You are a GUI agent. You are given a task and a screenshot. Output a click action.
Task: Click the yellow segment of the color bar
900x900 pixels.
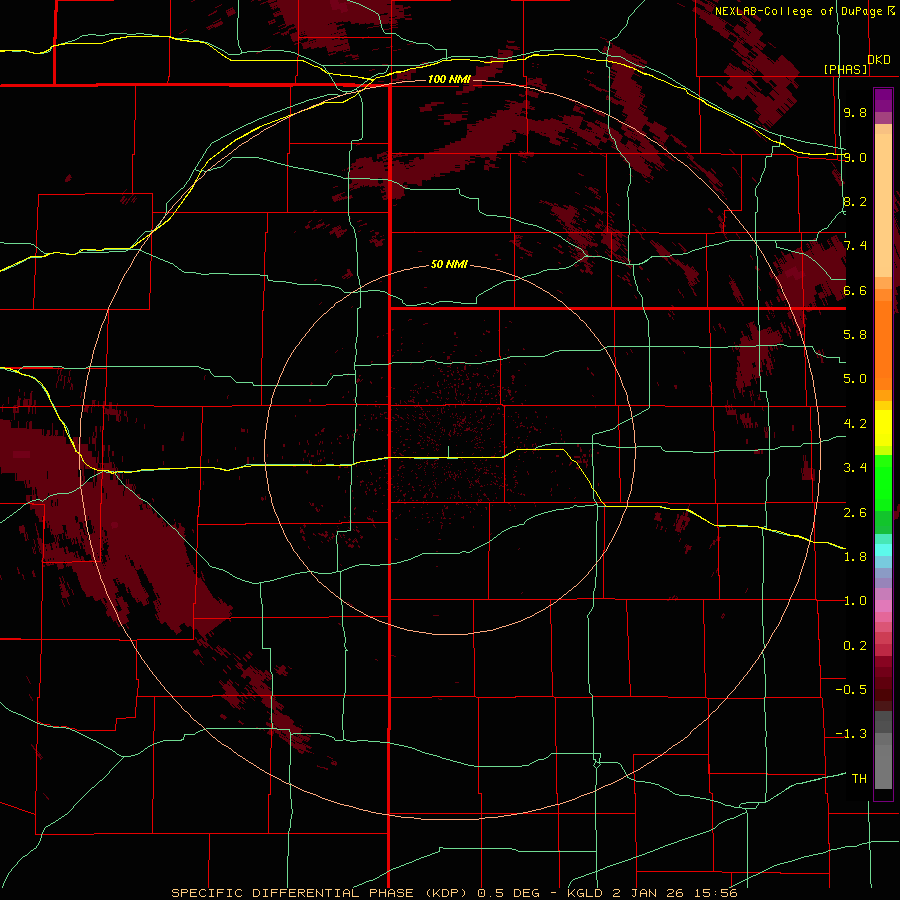(883, 428)
